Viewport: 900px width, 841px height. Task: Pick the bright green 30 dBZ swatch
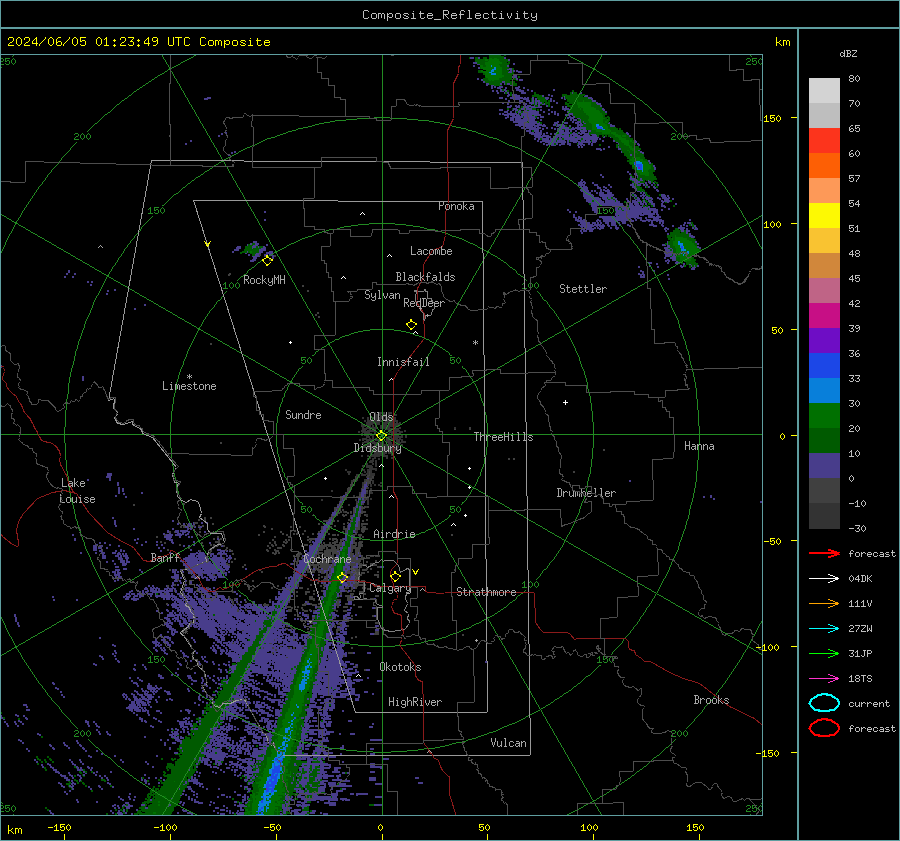coord(824,415)
